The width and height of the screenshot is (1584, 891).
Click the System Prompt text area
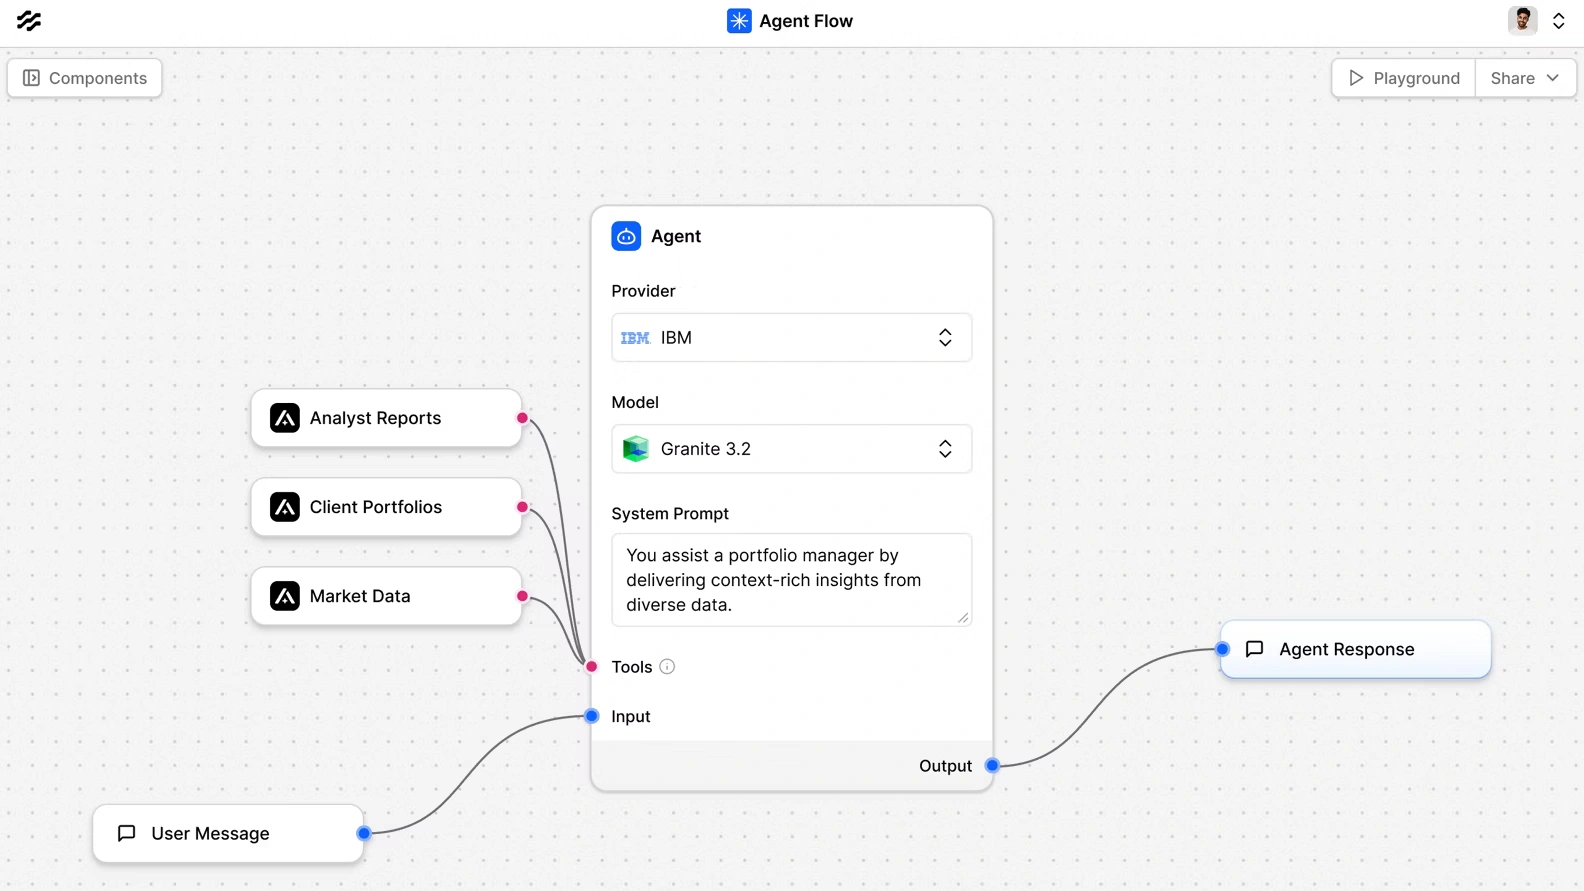[791, 580]
